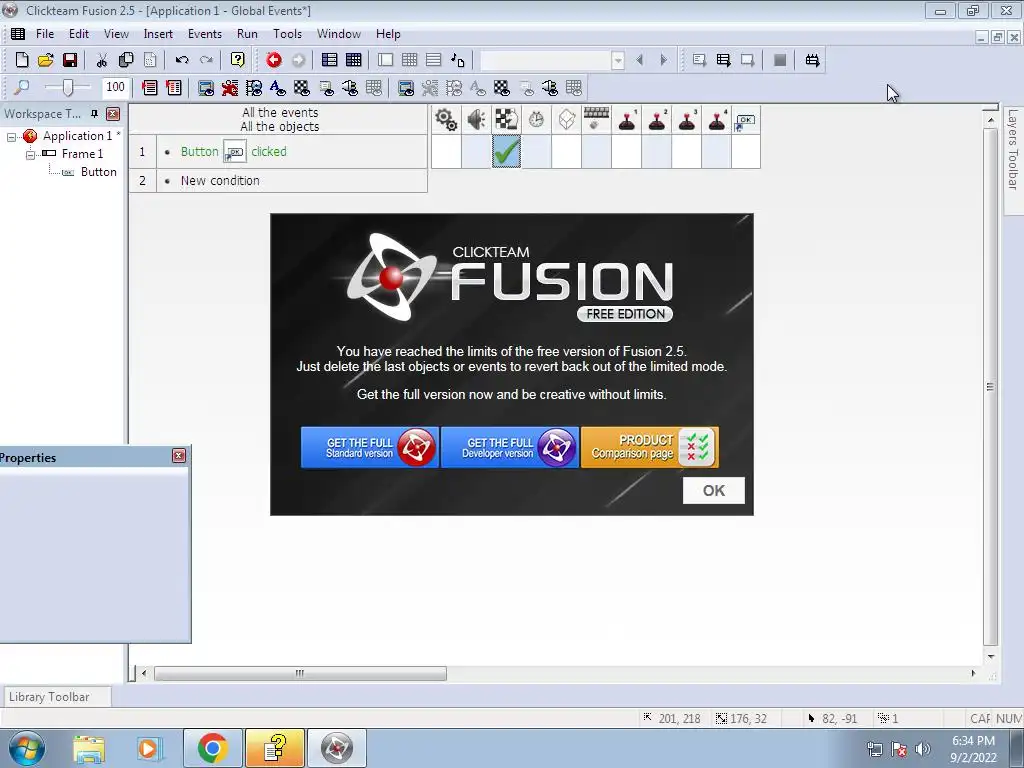Image resolution: width=1024 pixels, height=768 pixels.
Task: Click the Player 4 joystick column icon
Action: 716,120
